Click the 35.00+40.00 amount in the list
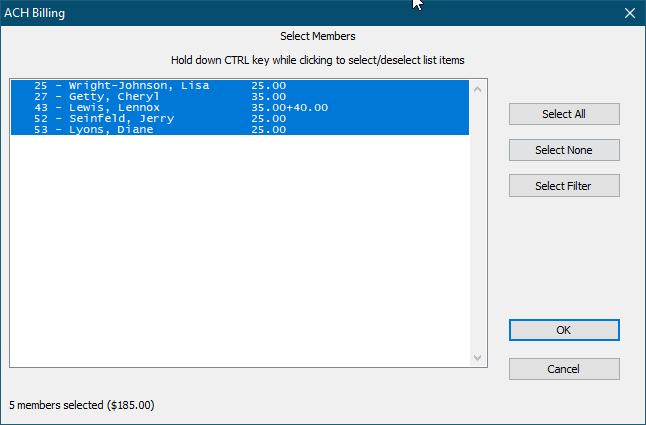This screenshot has width=646, height=425. click(x=290, y=108)
